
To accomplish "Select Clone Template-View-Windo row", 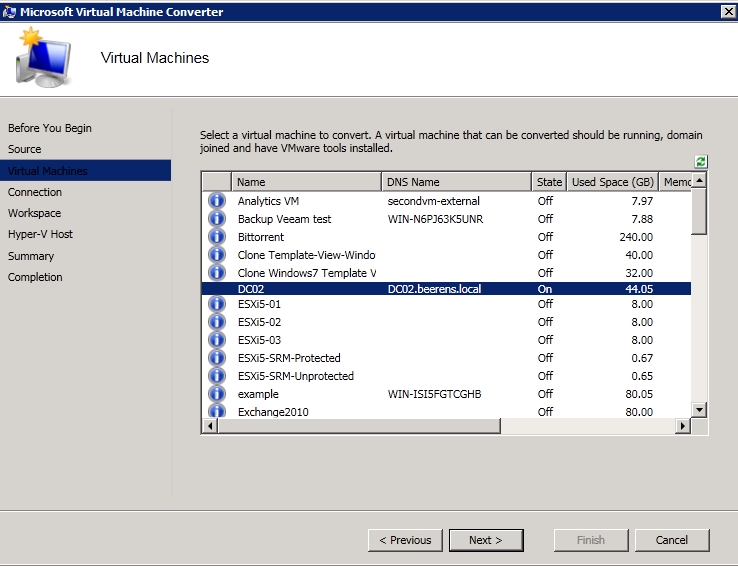I will [x=446, y=255].
